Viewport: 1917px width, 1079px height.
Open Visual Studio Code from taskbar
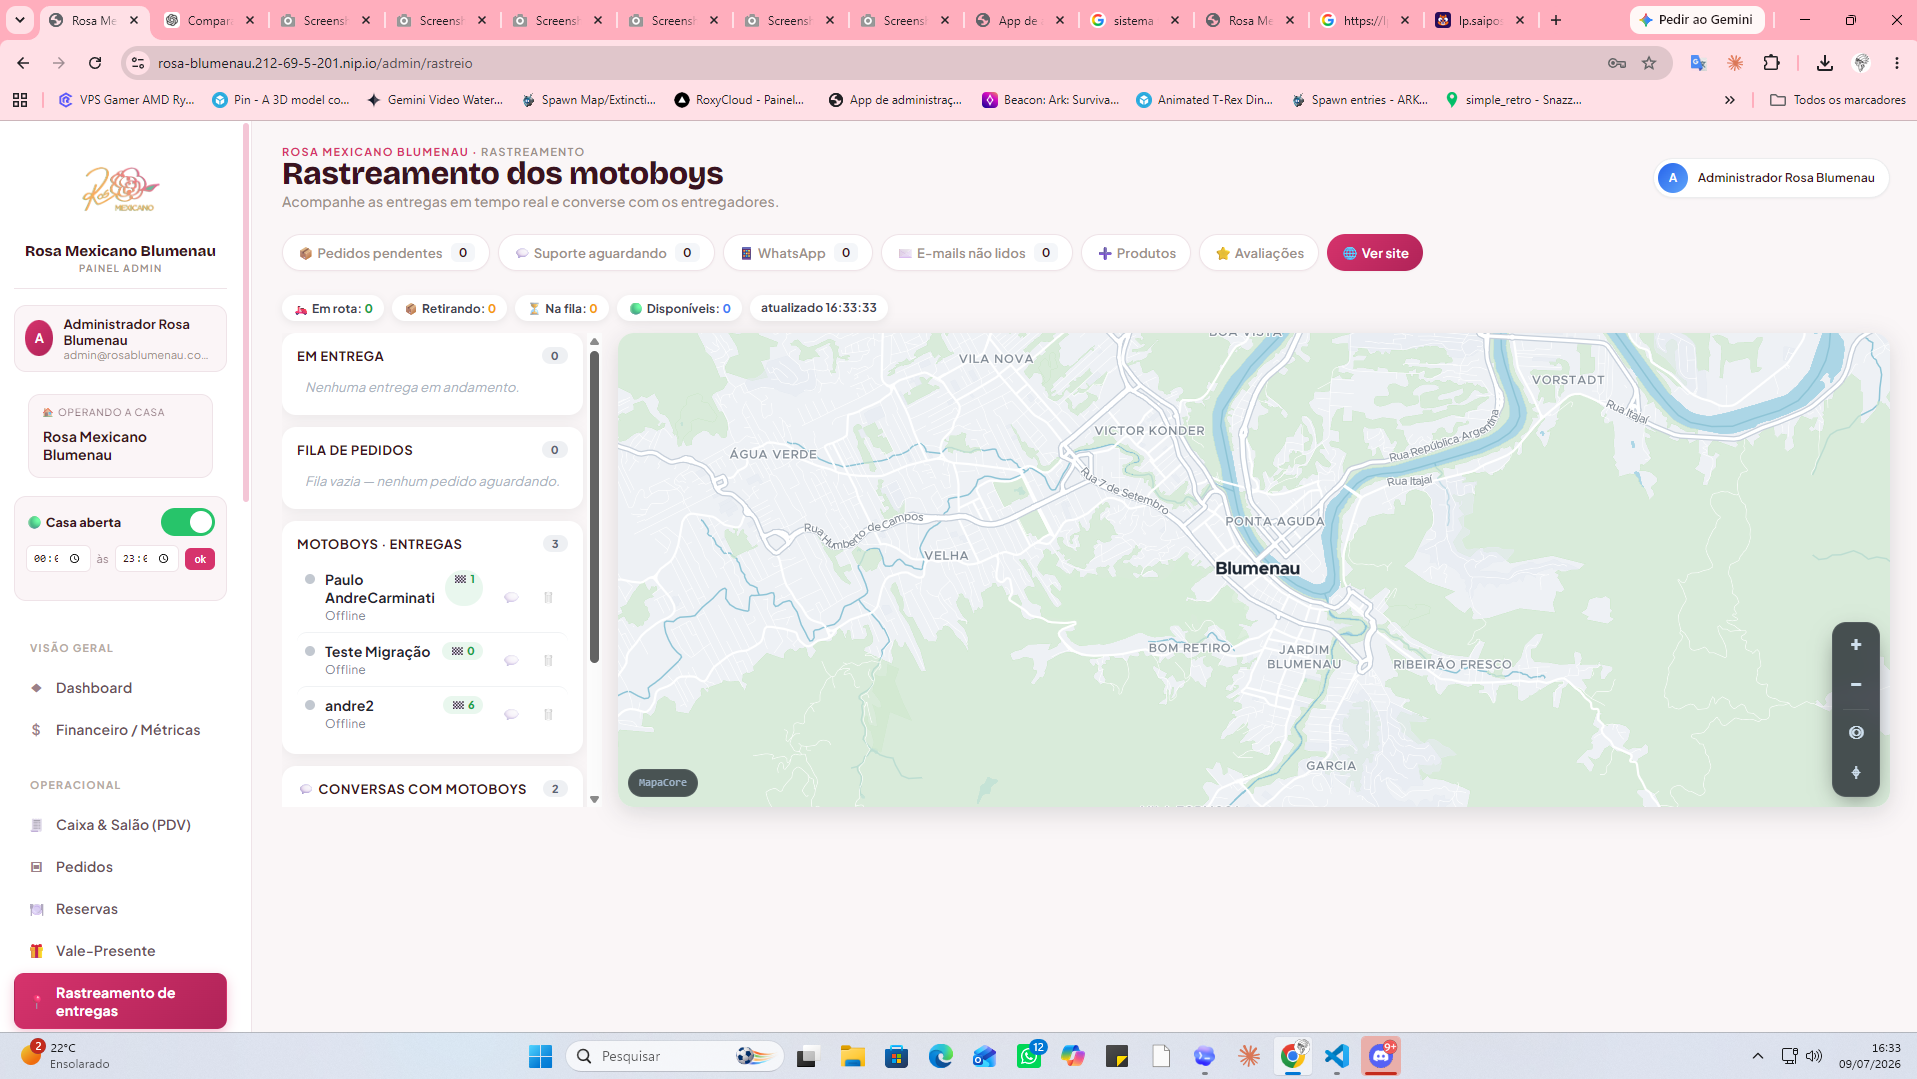point(1337,1056)
